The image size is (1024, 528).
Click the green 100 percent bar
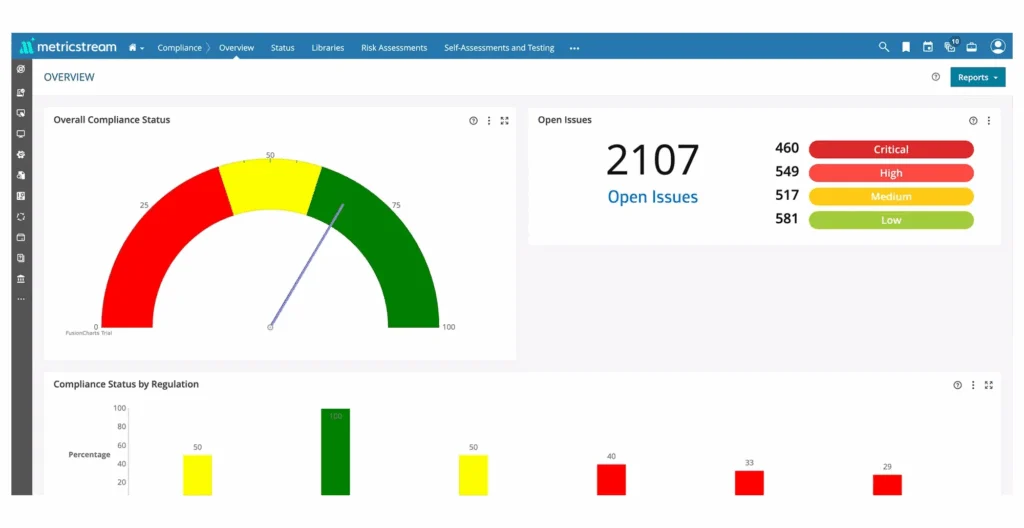pos(335,452)
